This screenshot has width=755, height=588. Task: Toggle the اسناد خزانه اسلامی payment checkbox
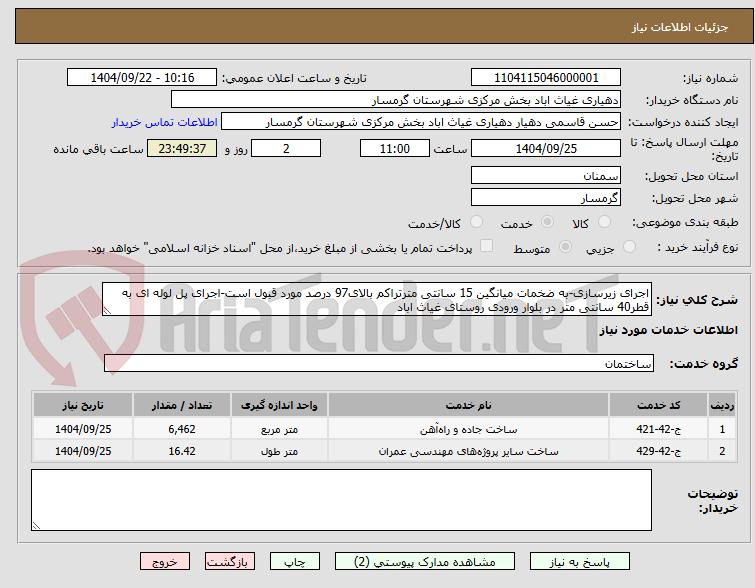[x=487, y=246]
